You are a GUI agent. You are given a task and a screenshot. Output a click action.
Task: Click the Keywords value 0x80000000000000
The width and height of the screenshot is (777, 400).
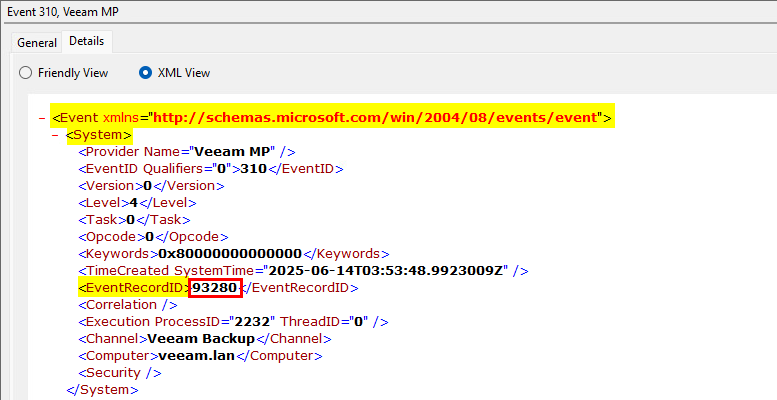point(230,254)
